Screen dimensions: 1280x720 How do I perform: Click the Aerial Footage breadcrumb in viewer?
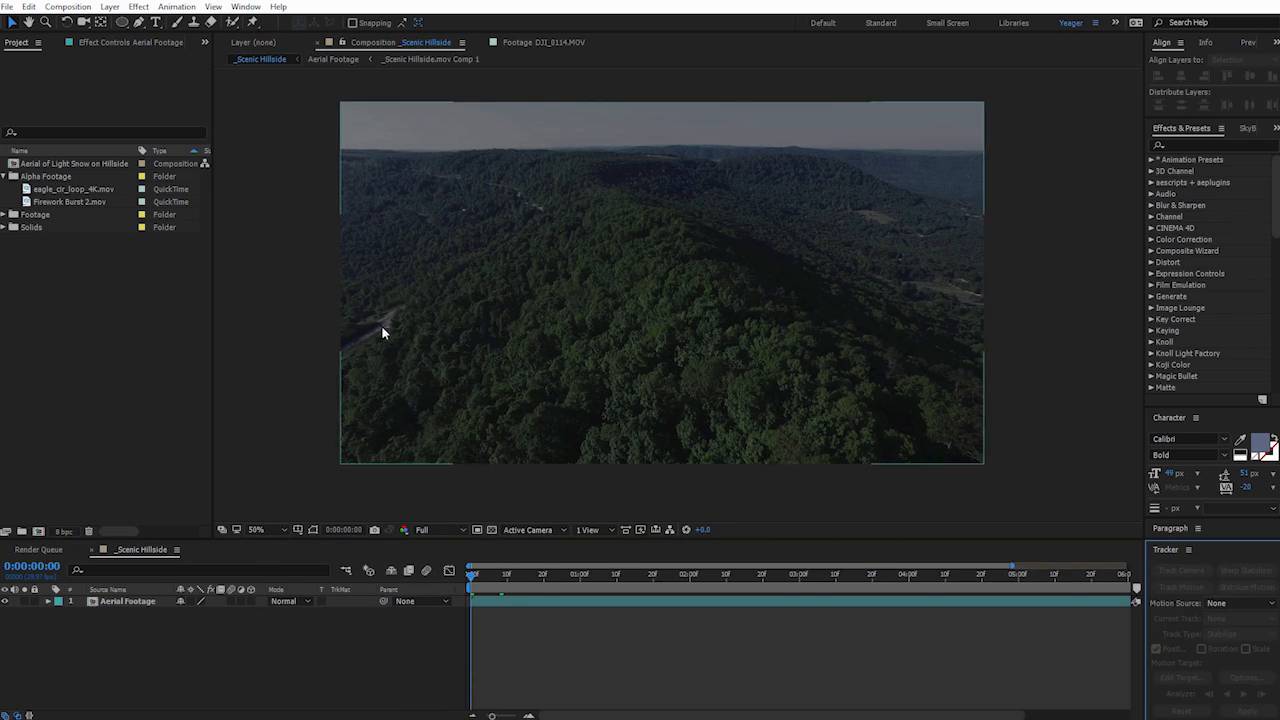pyautogui.click(x=333, y=59)
